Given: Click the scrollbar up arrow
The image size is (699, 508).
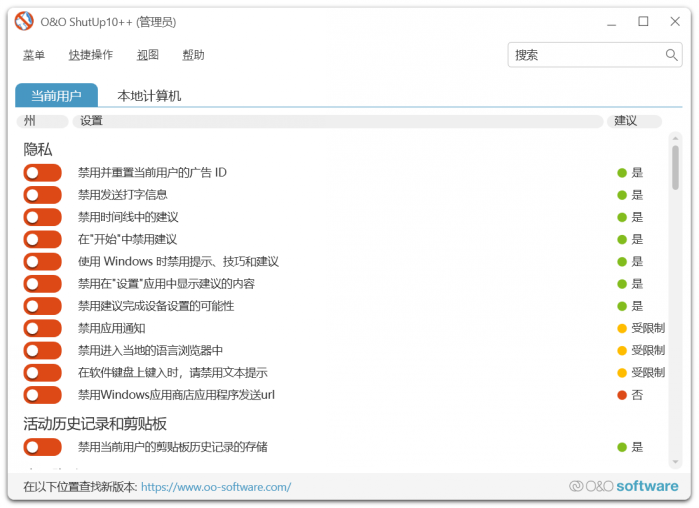Looking at the screenshot, I should (675, 138).
